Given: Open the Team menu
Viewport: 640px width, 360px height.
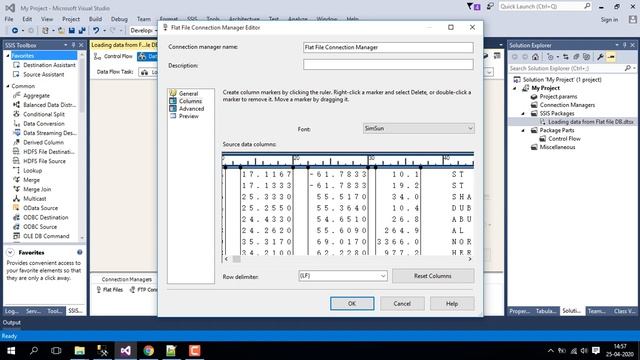Looking at the screenshot, I should (144, 19).
